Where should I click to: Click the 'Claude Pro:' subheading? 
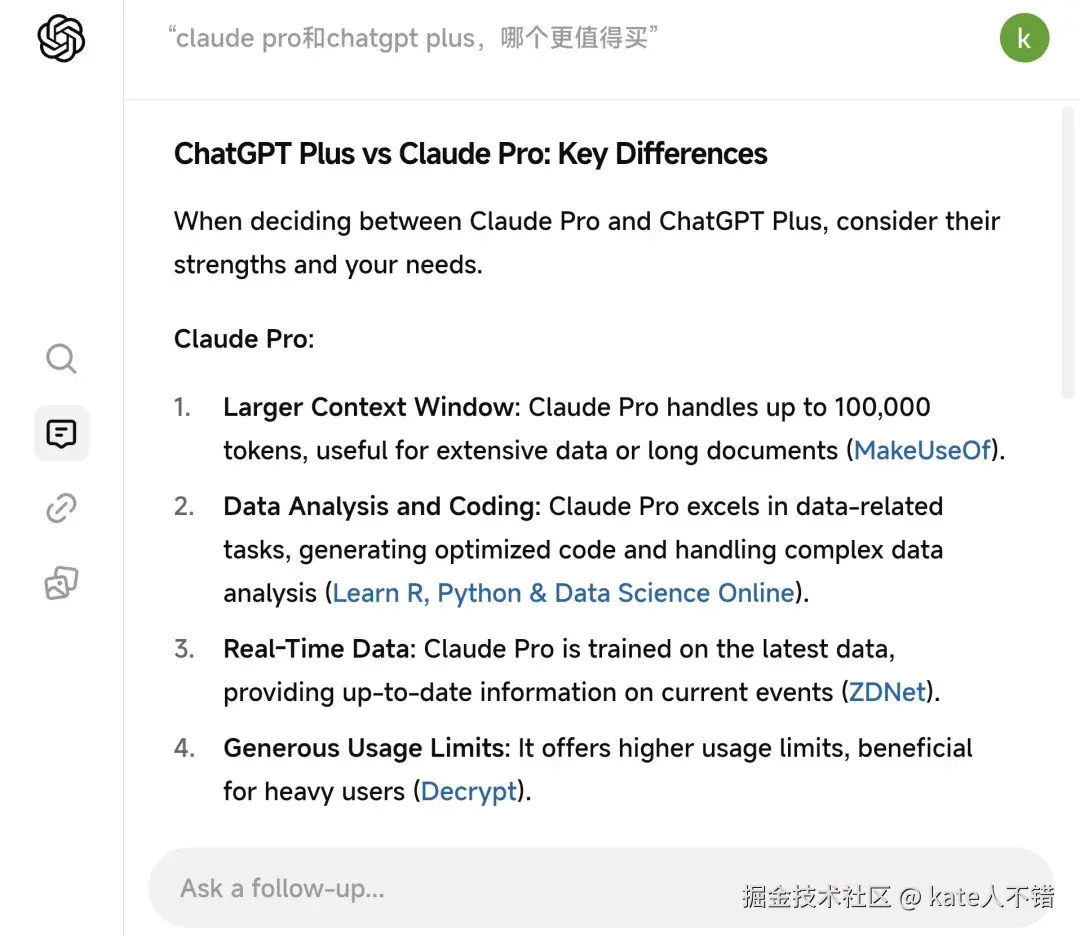coord(244,339)
